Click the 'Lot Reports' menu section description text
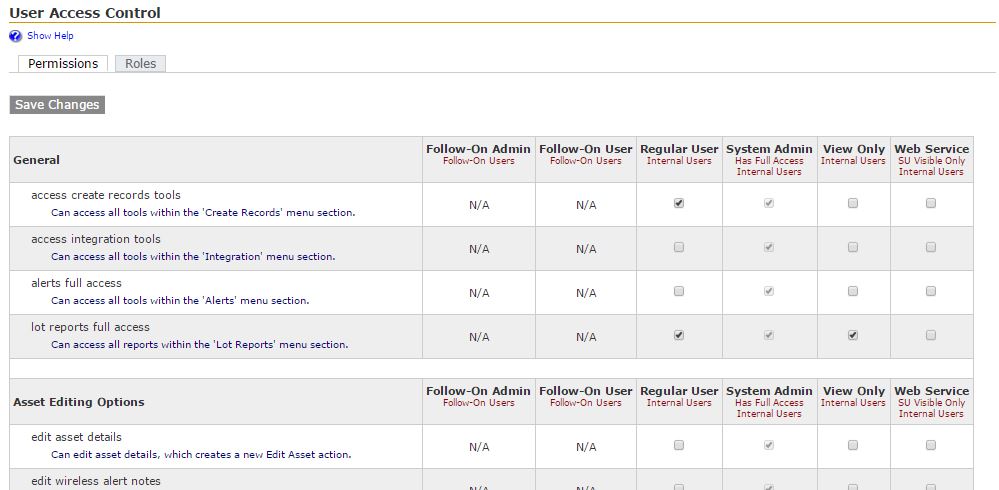Image resolution: width=999 pixels, height=490 pixels. [x=199, y=345]
